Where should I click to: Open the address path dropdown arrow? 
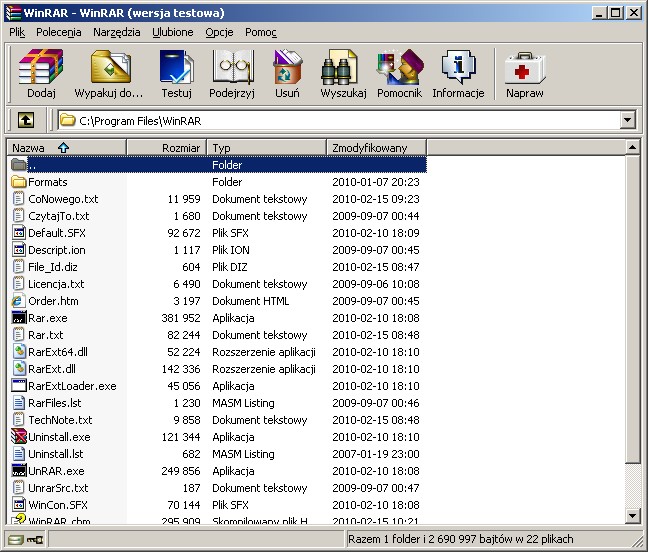pos(627,121)
